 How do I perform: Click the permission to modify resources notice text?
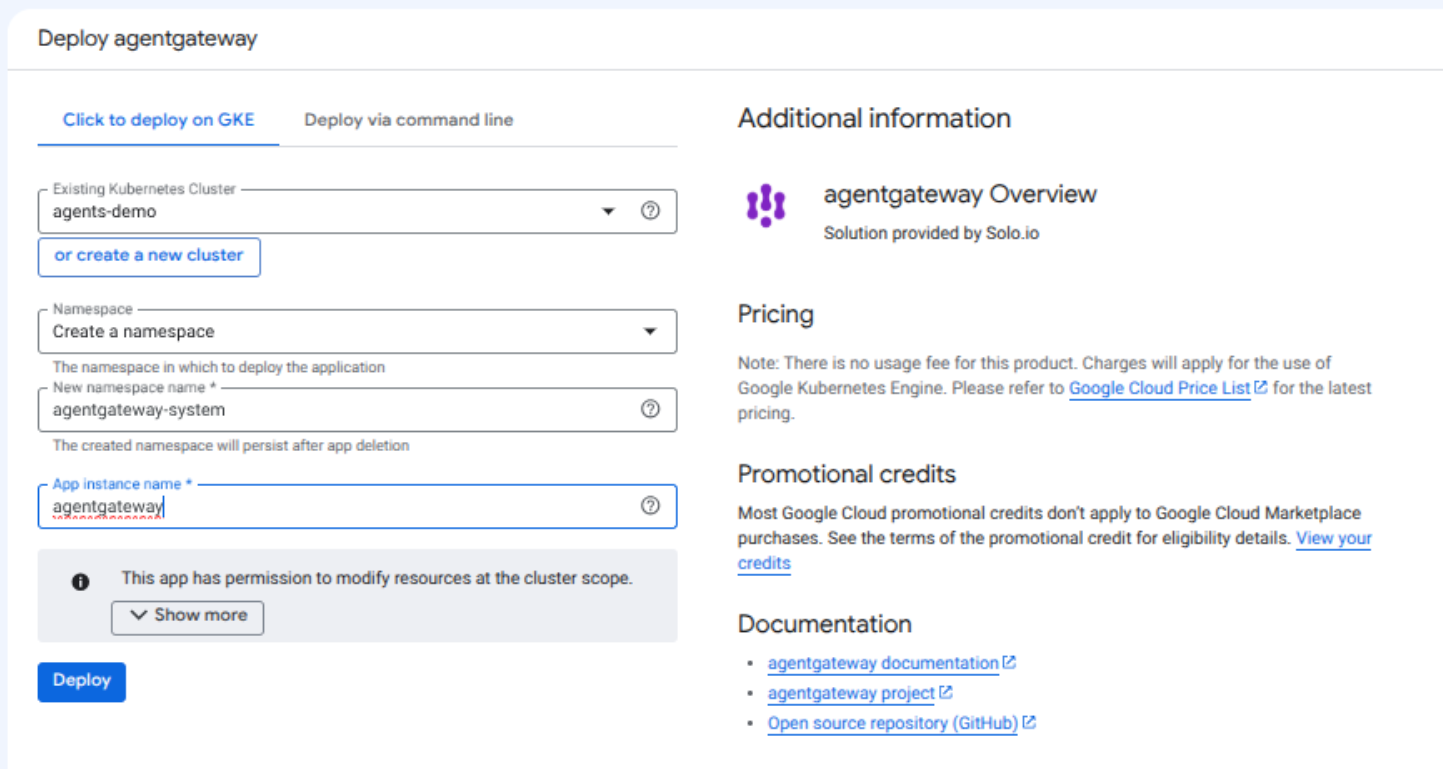[377, 578]
